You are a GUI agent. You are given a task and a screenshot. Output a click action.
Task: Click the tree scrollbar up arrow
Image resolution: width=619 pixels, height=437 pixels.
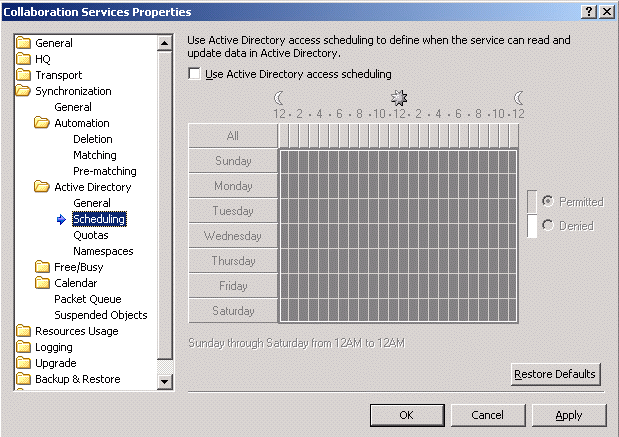[x=165, y=43]
